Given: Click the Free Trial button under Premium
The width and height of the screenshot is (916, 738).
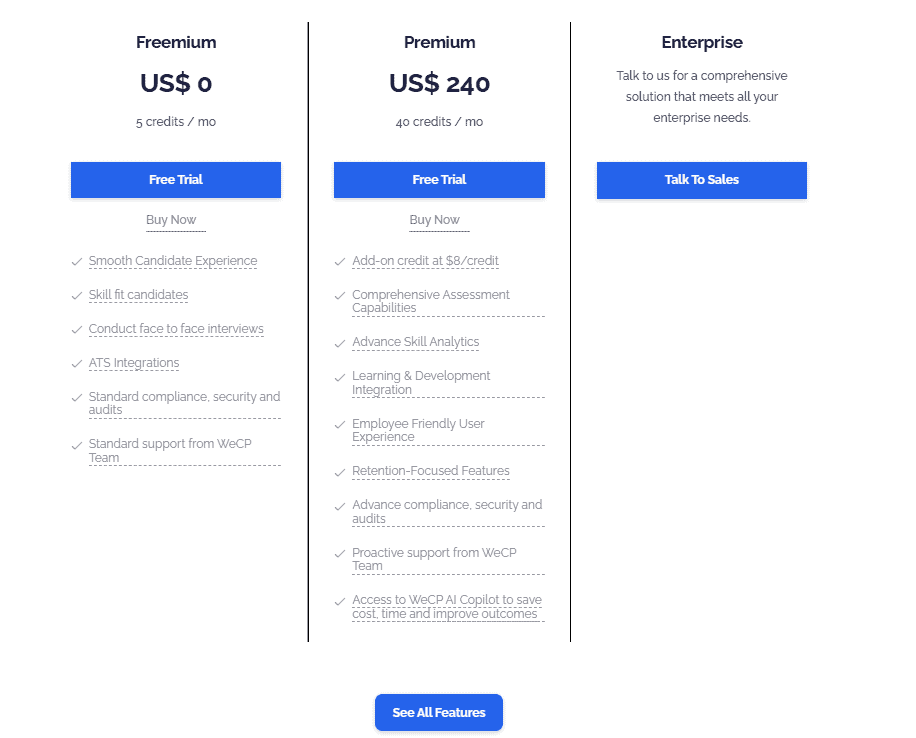Looking at the screenshot, I should (x=439, y=179).
